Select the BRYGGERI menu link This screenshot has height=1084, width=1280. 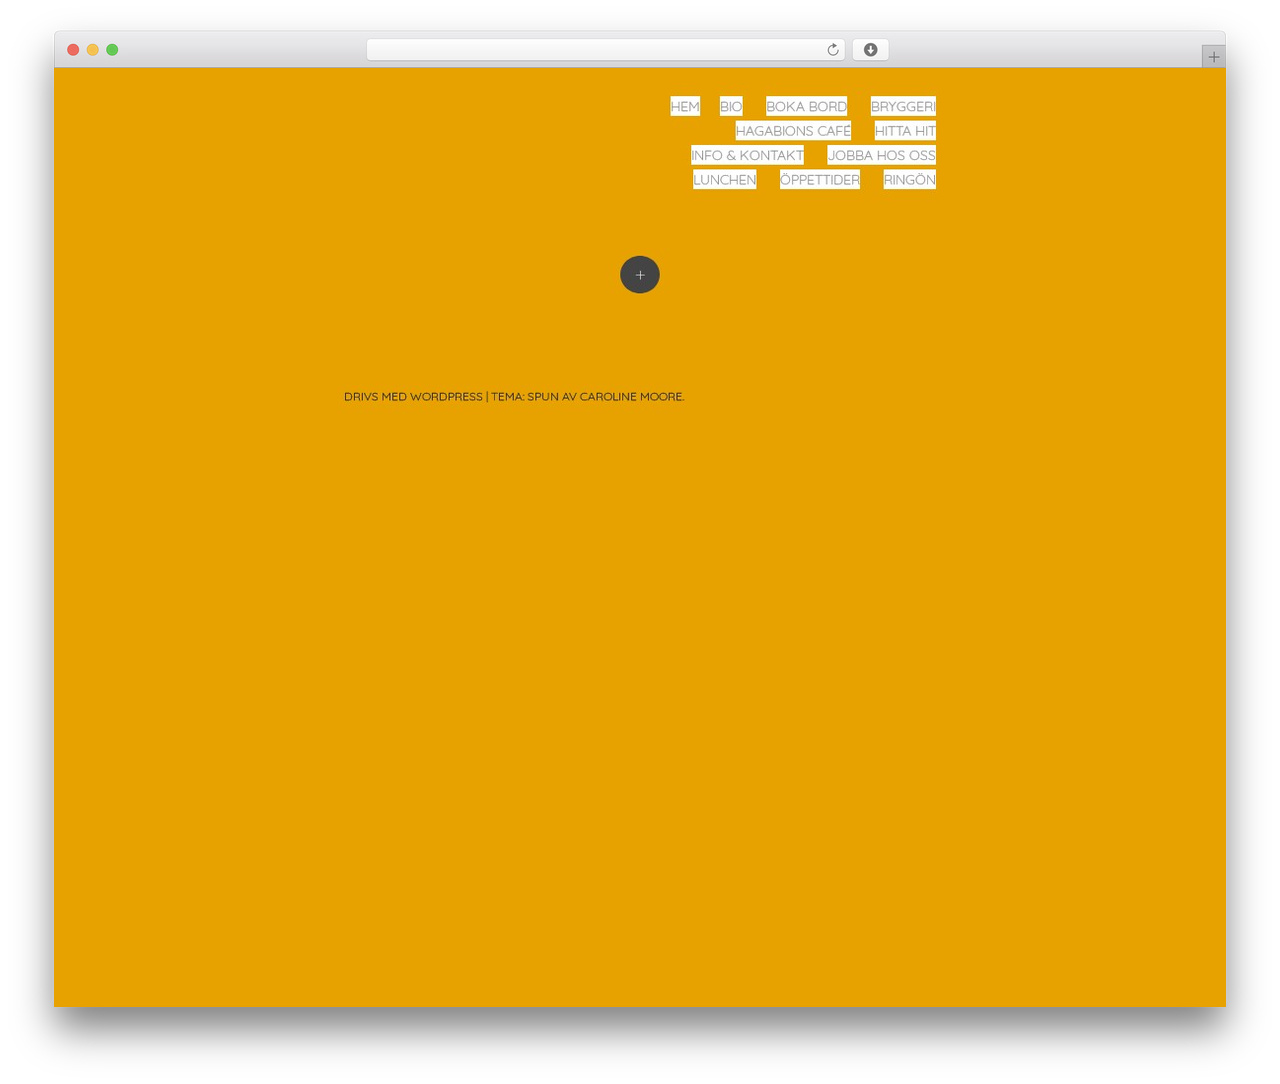[903, 106]
